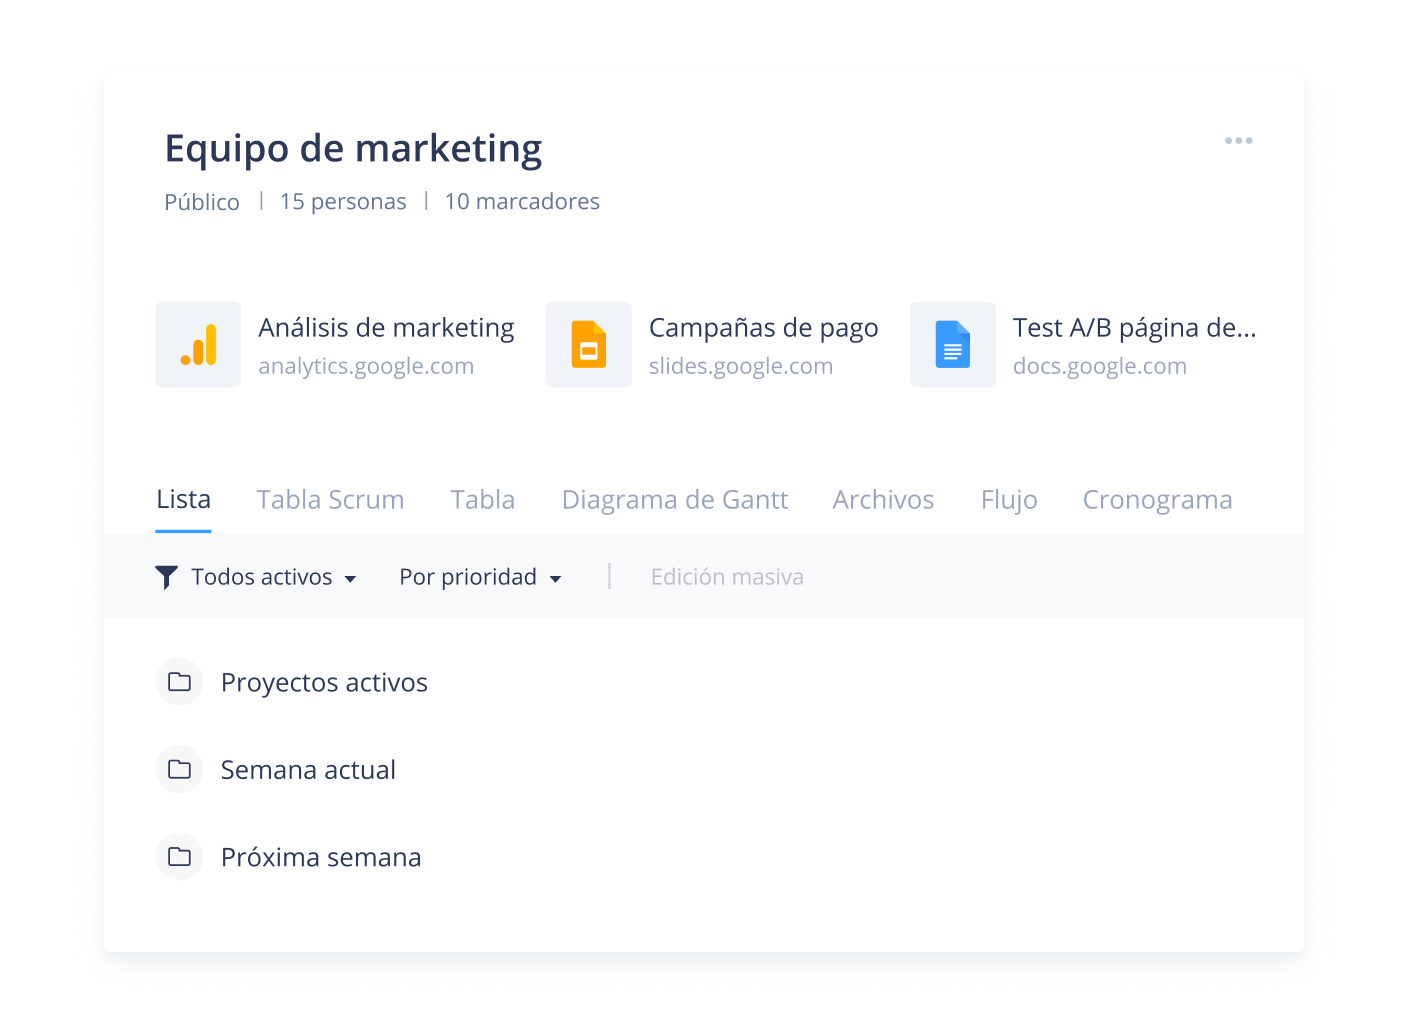1408x1024 pixels.
Task: Select the Archivos tab
Action: click(x=883, y=500)
